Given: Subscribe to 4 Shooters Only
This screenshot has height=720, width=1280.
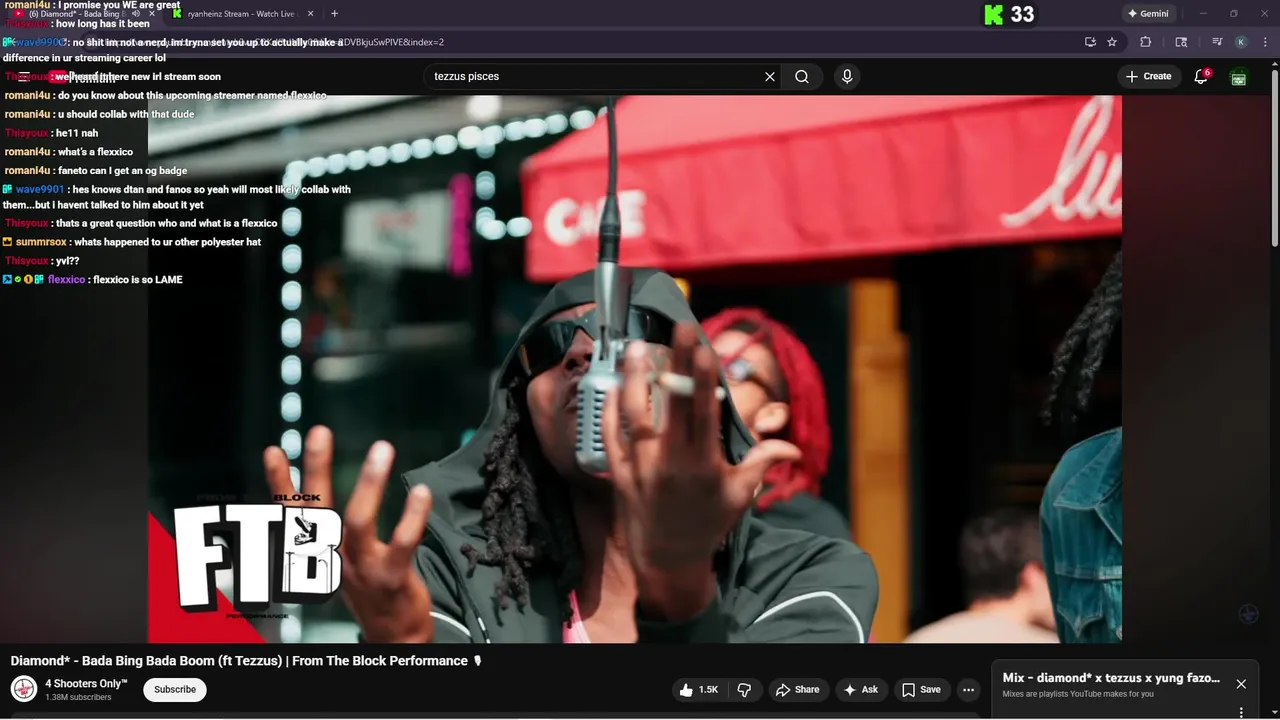Looking at the screenshot, I should click(x=175, y=689).
